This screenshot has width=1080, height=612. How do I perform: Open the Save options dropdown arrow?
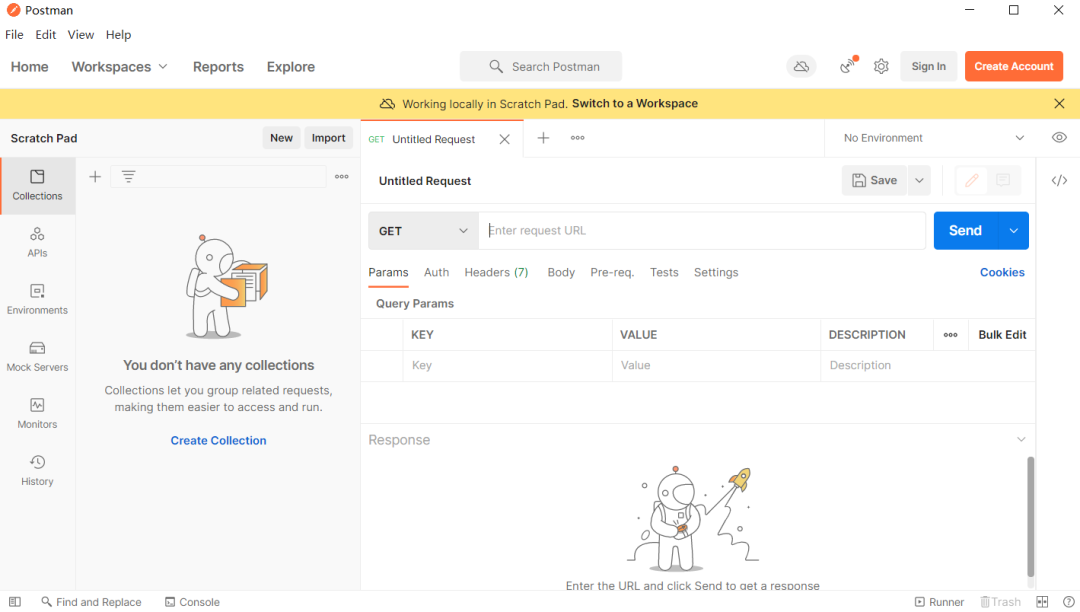(919, 180)
